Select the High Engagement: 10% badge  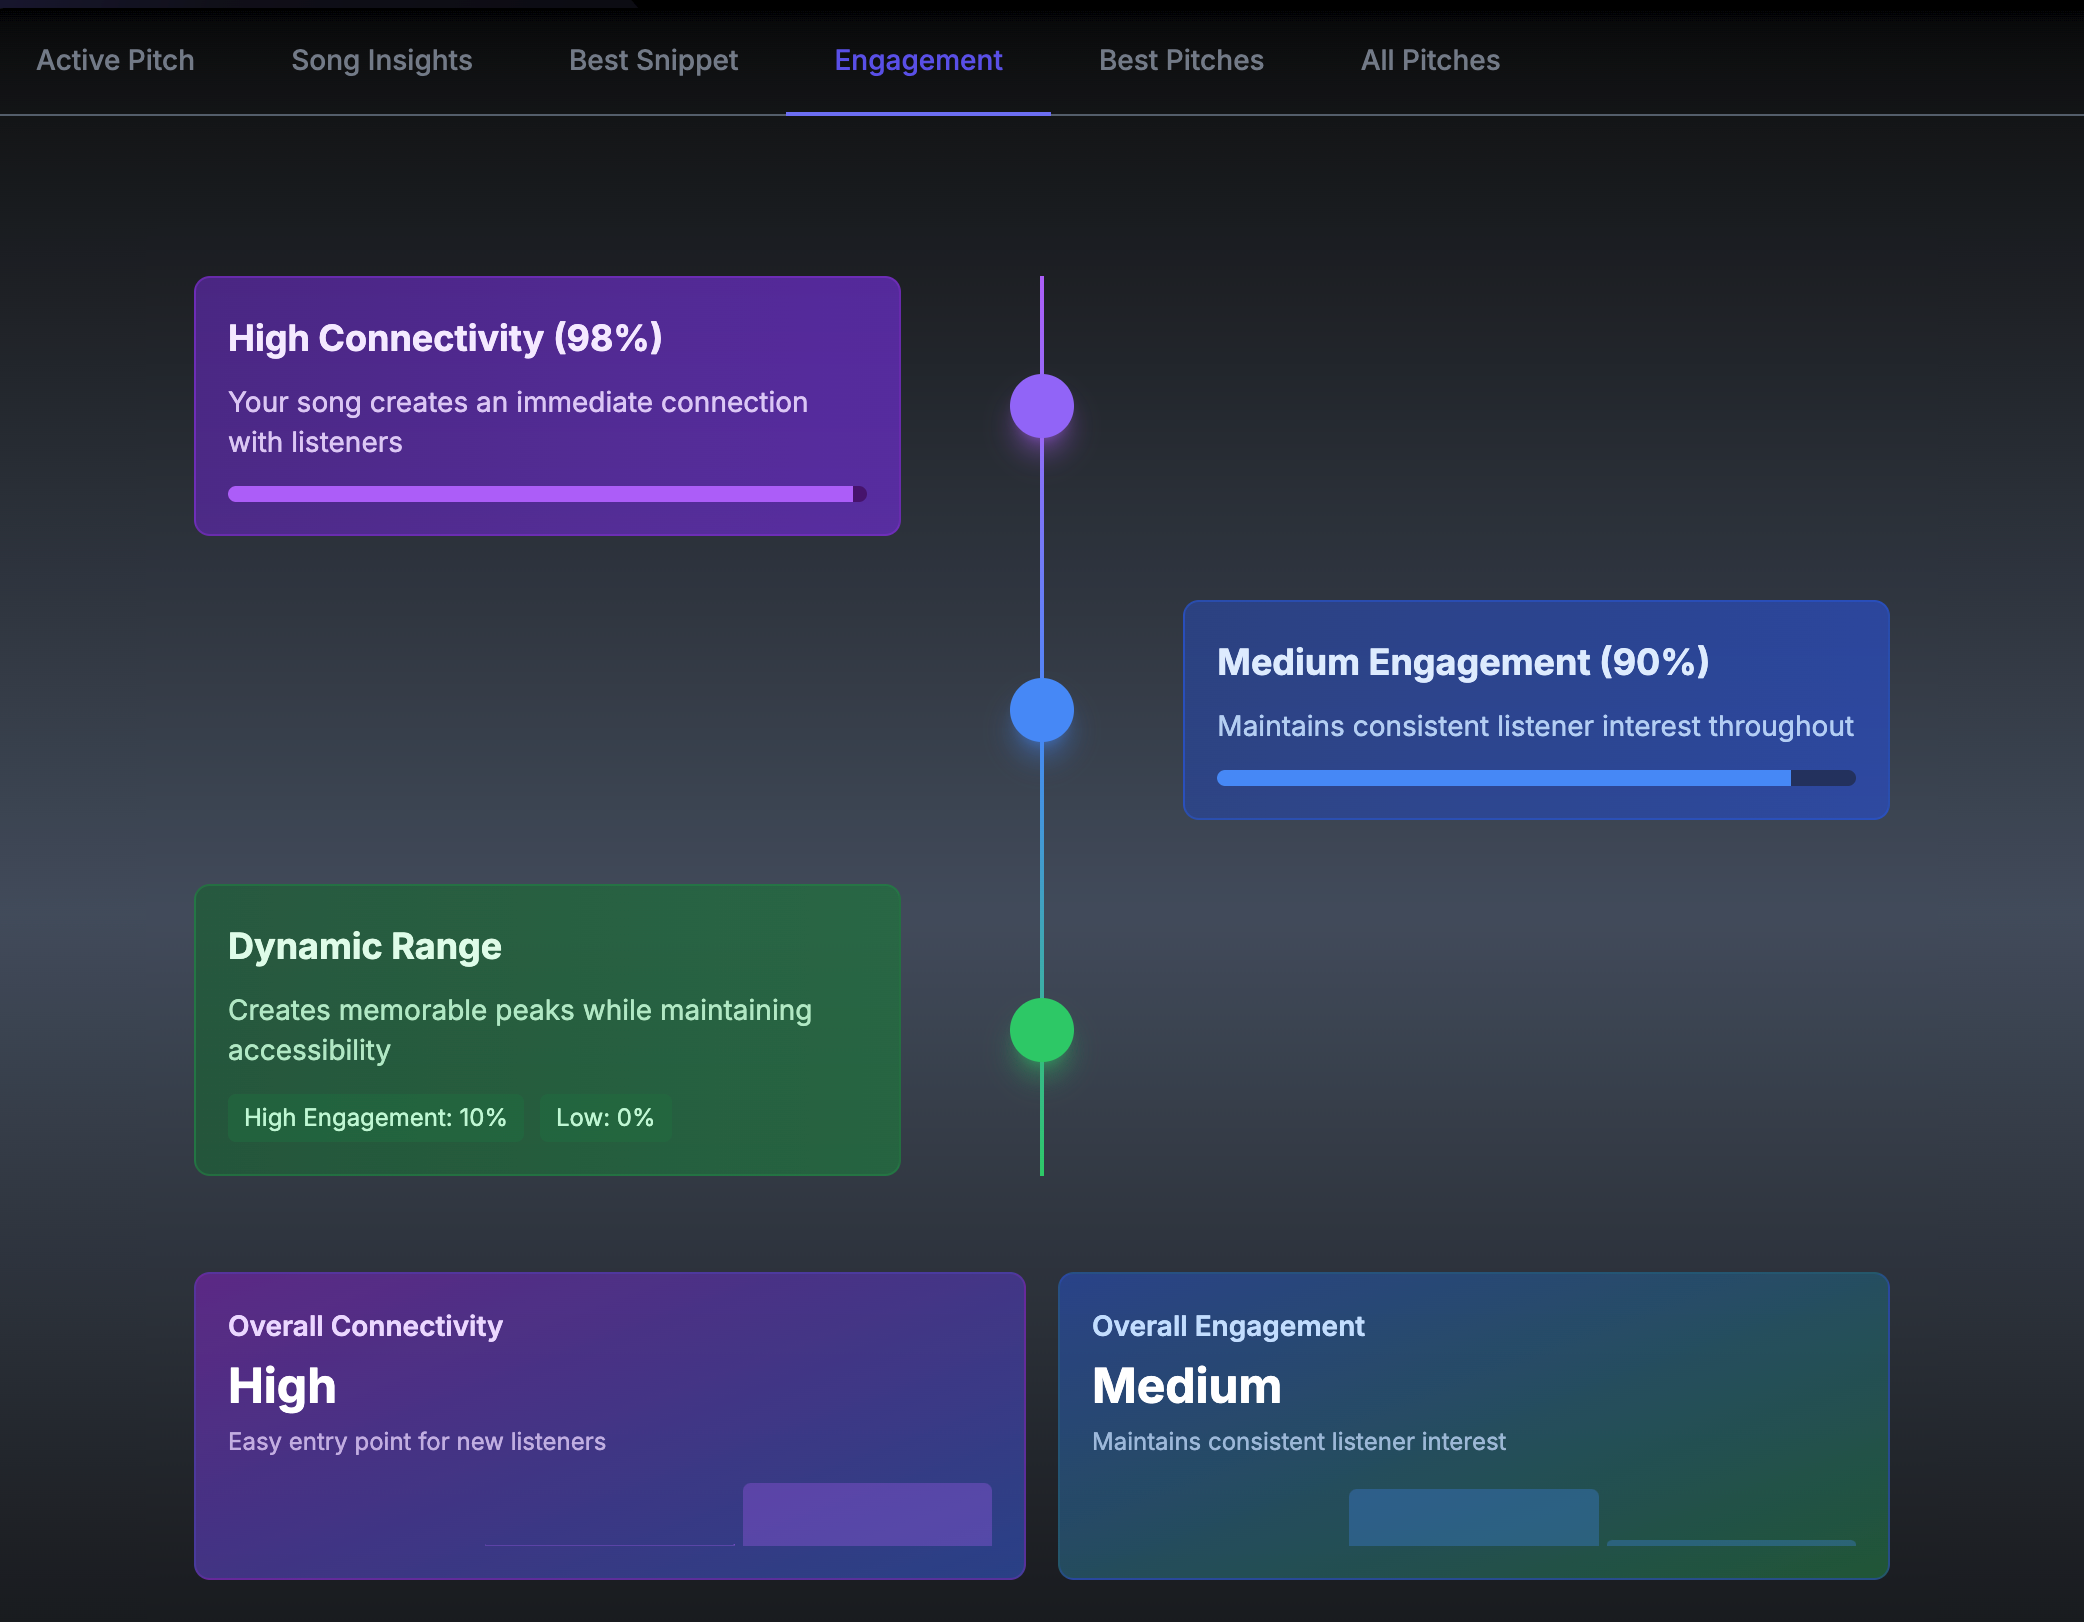(x=375, y=1118)
